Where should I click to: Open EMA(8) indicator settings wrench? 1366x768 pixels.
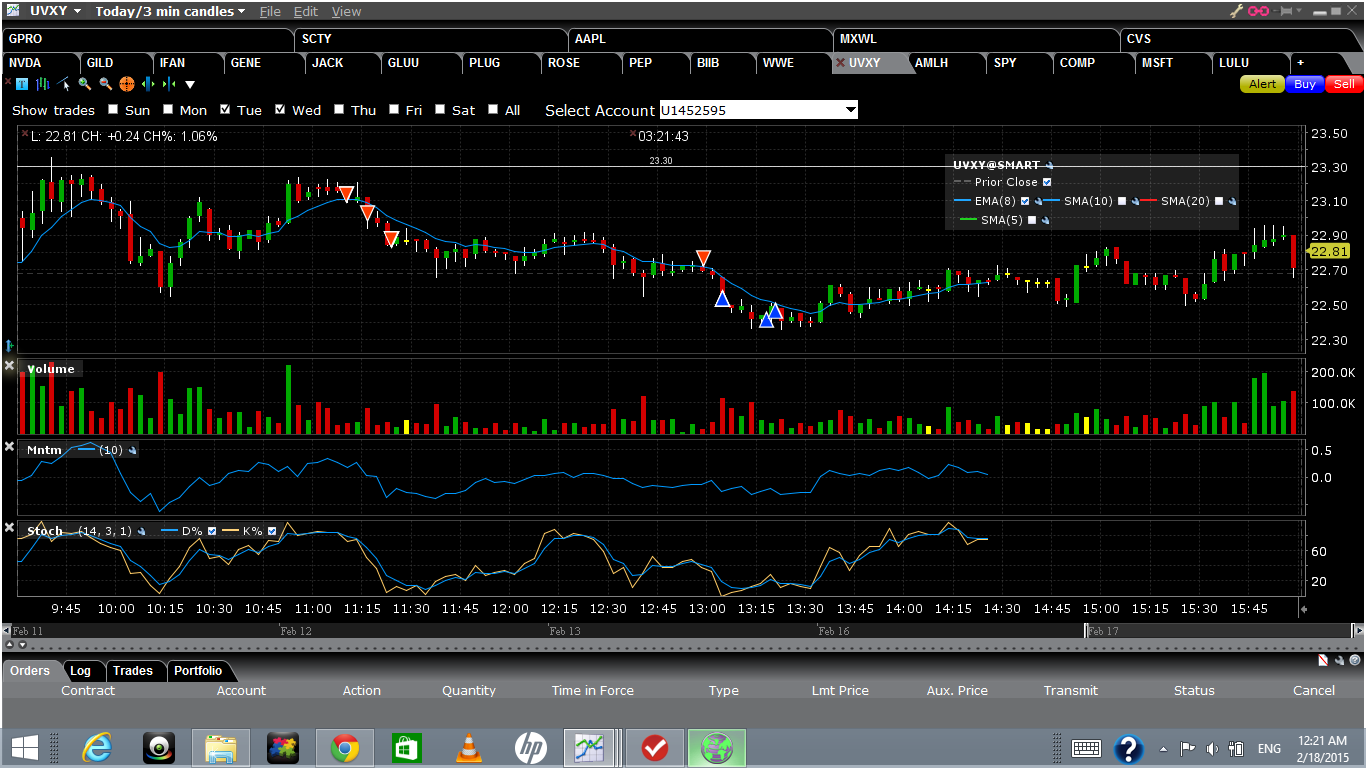[x=1038, y=202]
